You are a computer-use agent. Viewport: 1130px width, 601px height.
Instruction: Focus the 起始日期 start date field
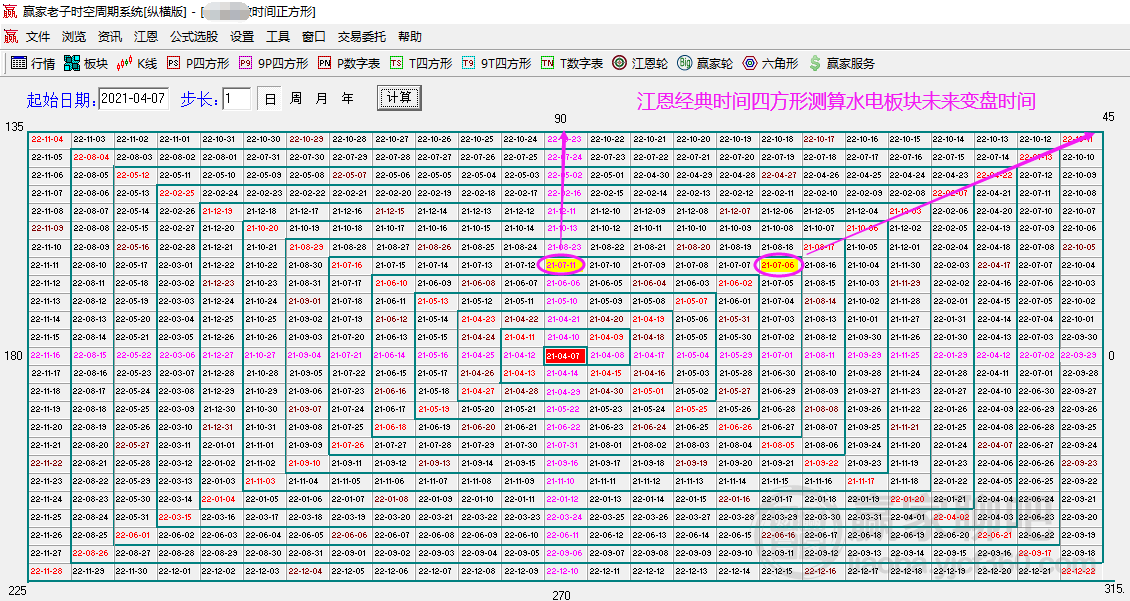point(133,99)
